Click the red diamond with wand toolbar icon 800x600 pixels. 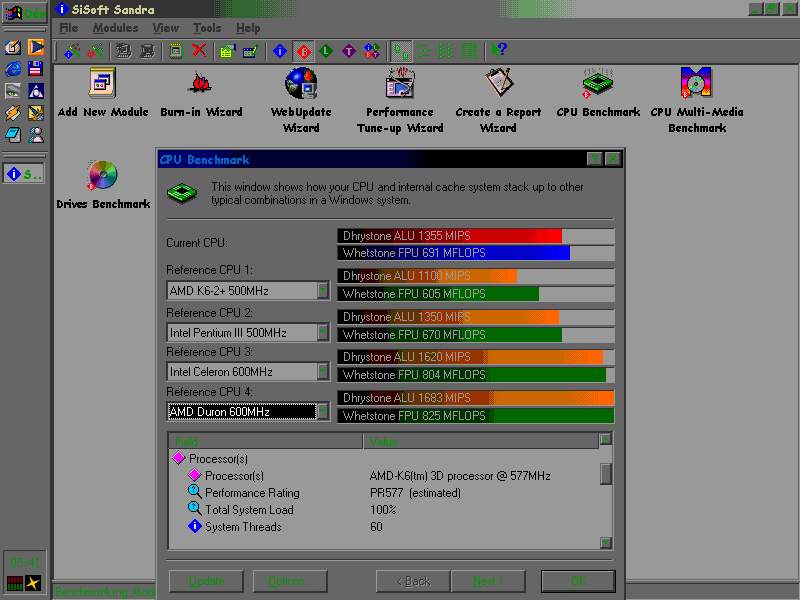click(95, 51)
